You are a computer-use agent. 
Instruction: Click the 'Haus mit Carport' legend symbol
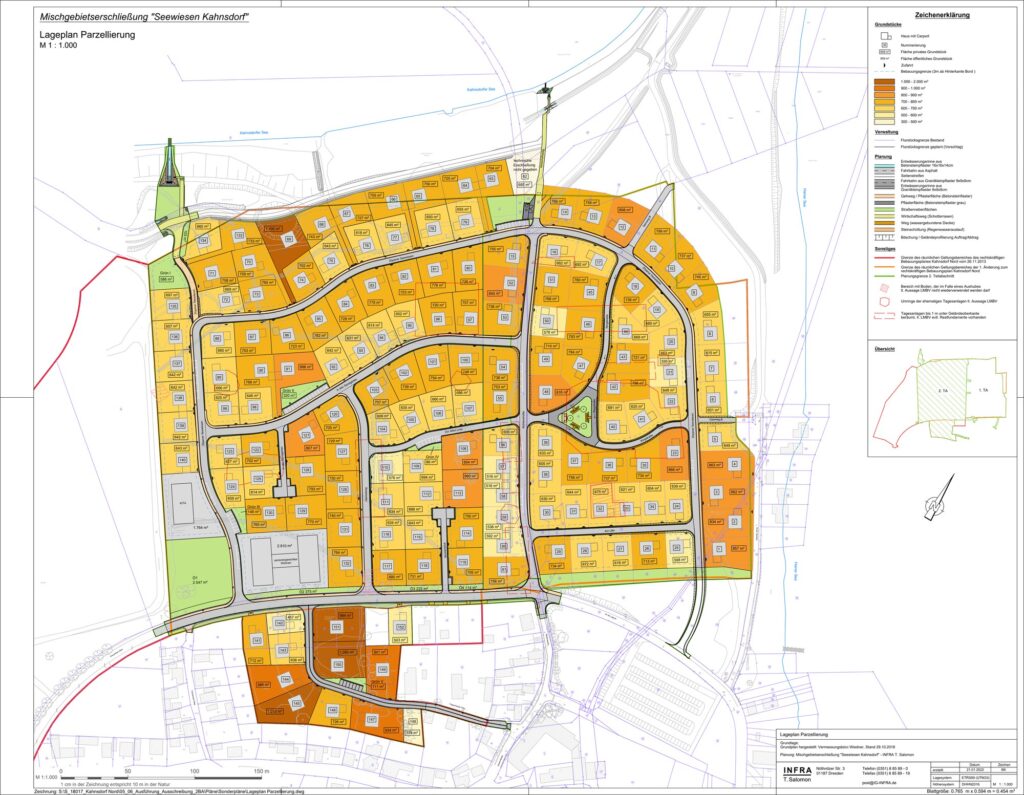(884, 37)
